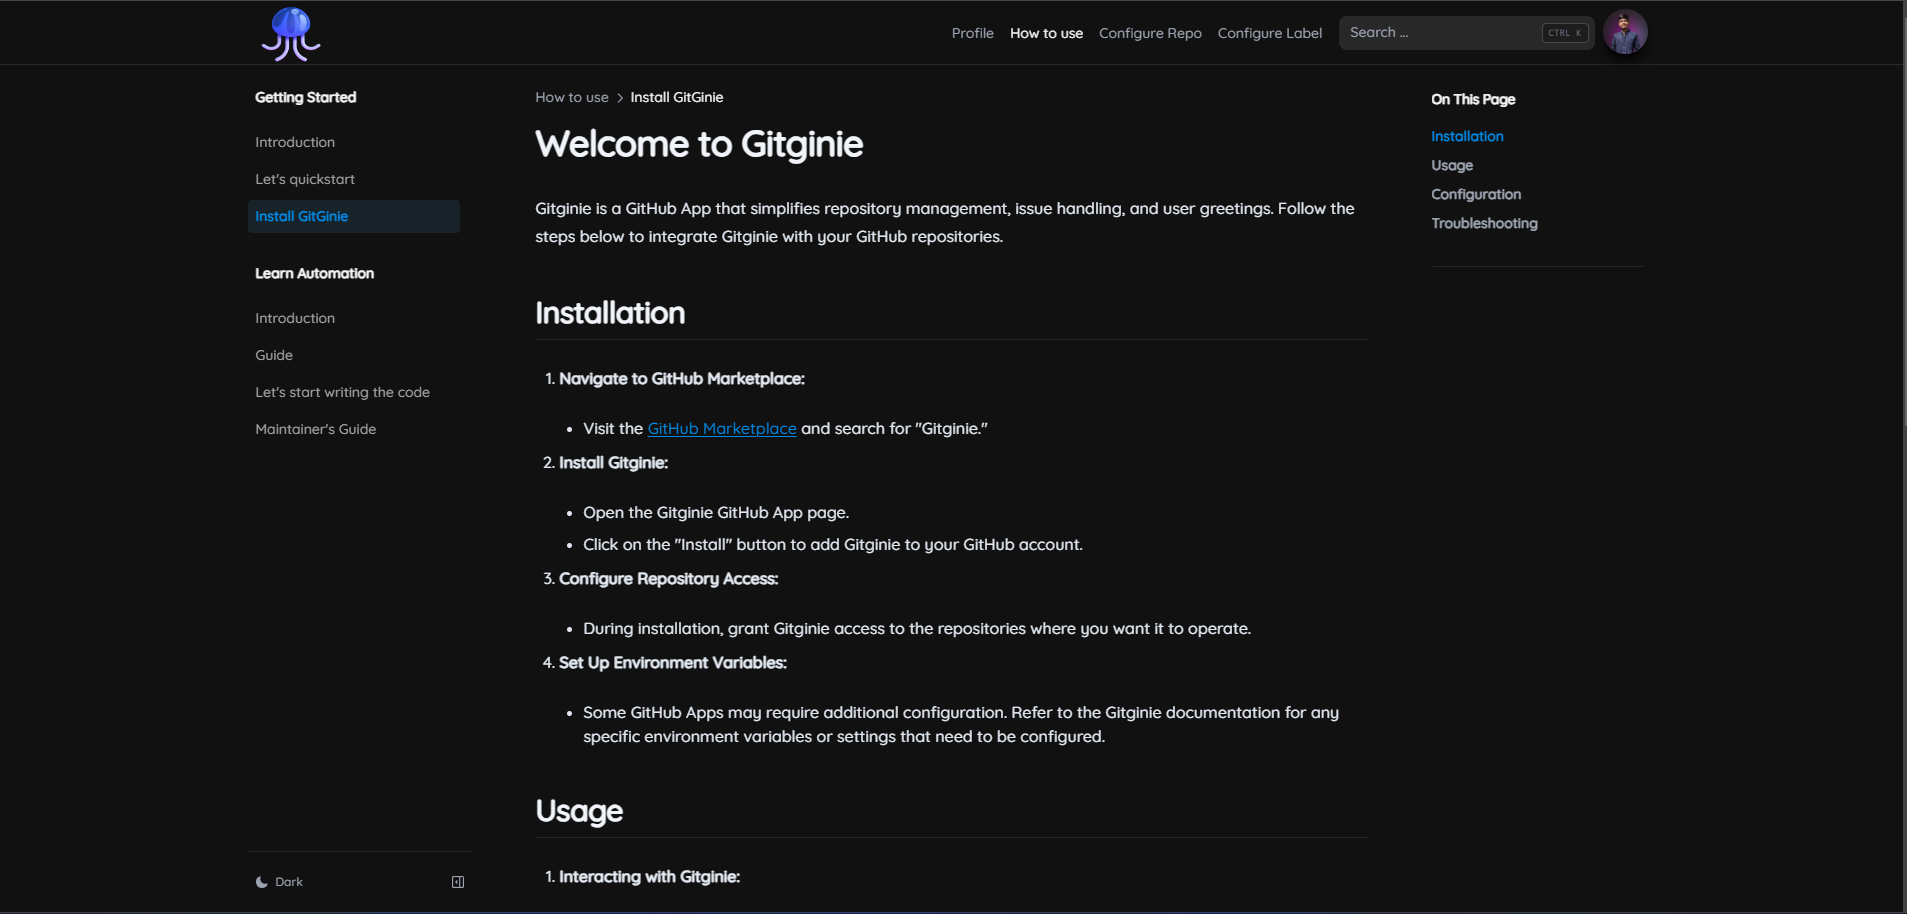This screenshot has width=1907, height=914.
Task: Click the CTRL K shortcut badge
Action: pyautogui.click(x=1565, y=33)
